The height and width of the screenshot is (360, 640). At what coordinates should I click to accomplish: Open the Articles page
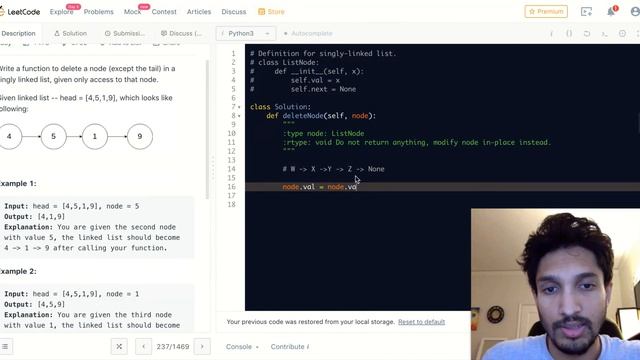[x=199, y=12]
